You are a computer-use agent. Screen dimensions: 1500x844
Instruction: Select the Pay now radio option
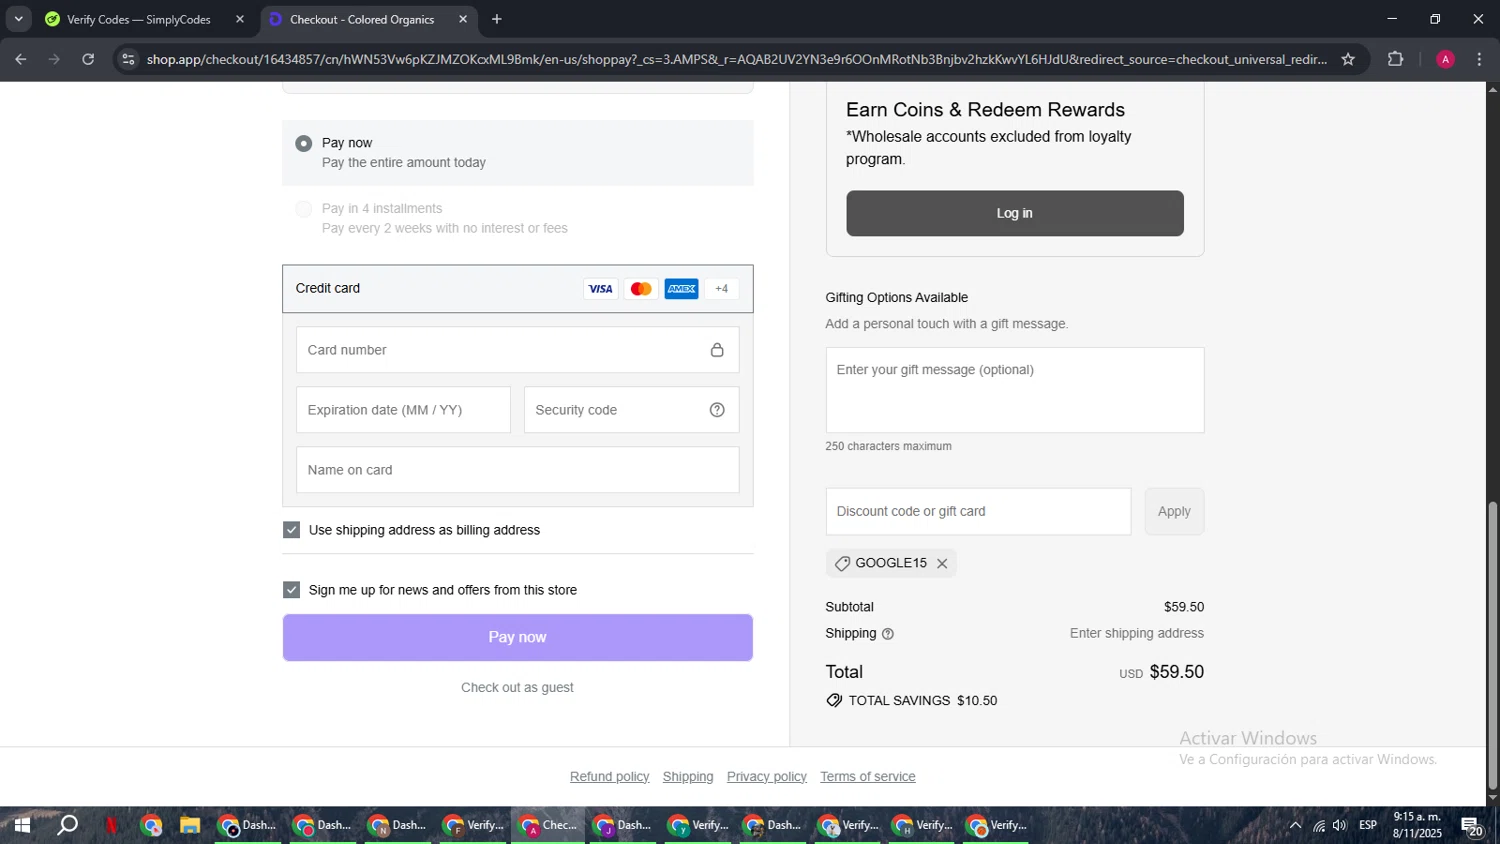304,144
